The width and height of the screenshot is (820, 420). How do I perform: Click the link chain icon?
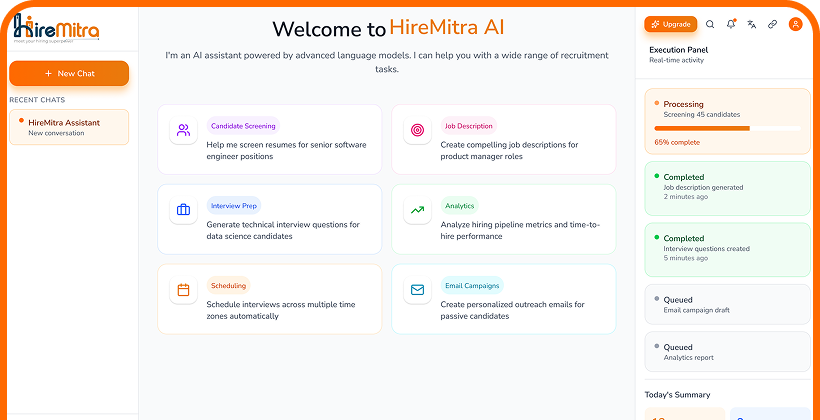click(773, 24)
